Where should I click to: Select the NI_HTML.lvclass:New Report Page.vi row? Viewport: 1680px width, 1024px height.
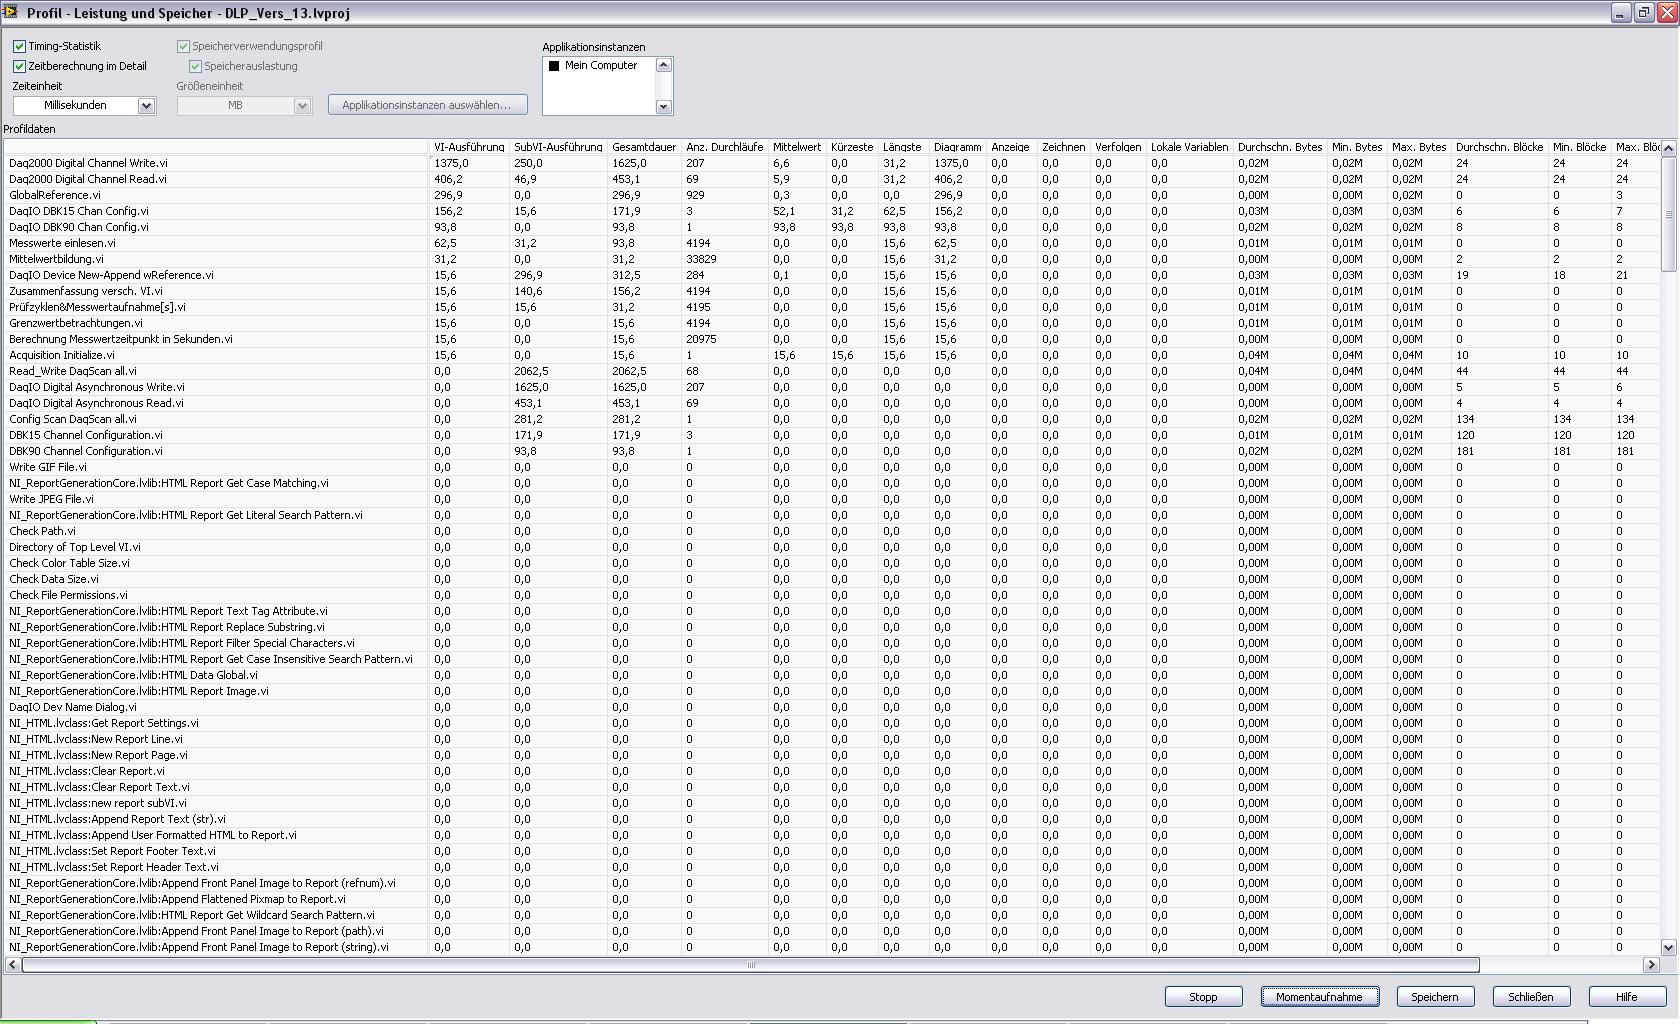(x=832, y=755)
